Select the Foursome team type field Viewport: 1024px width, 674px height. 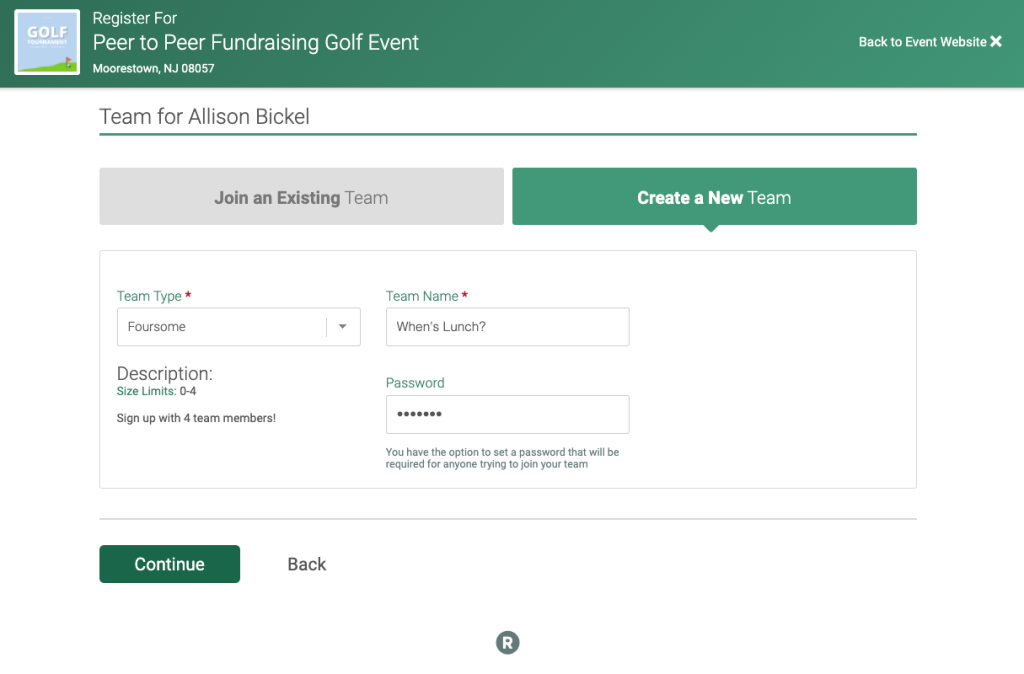[x=238, y=327]
